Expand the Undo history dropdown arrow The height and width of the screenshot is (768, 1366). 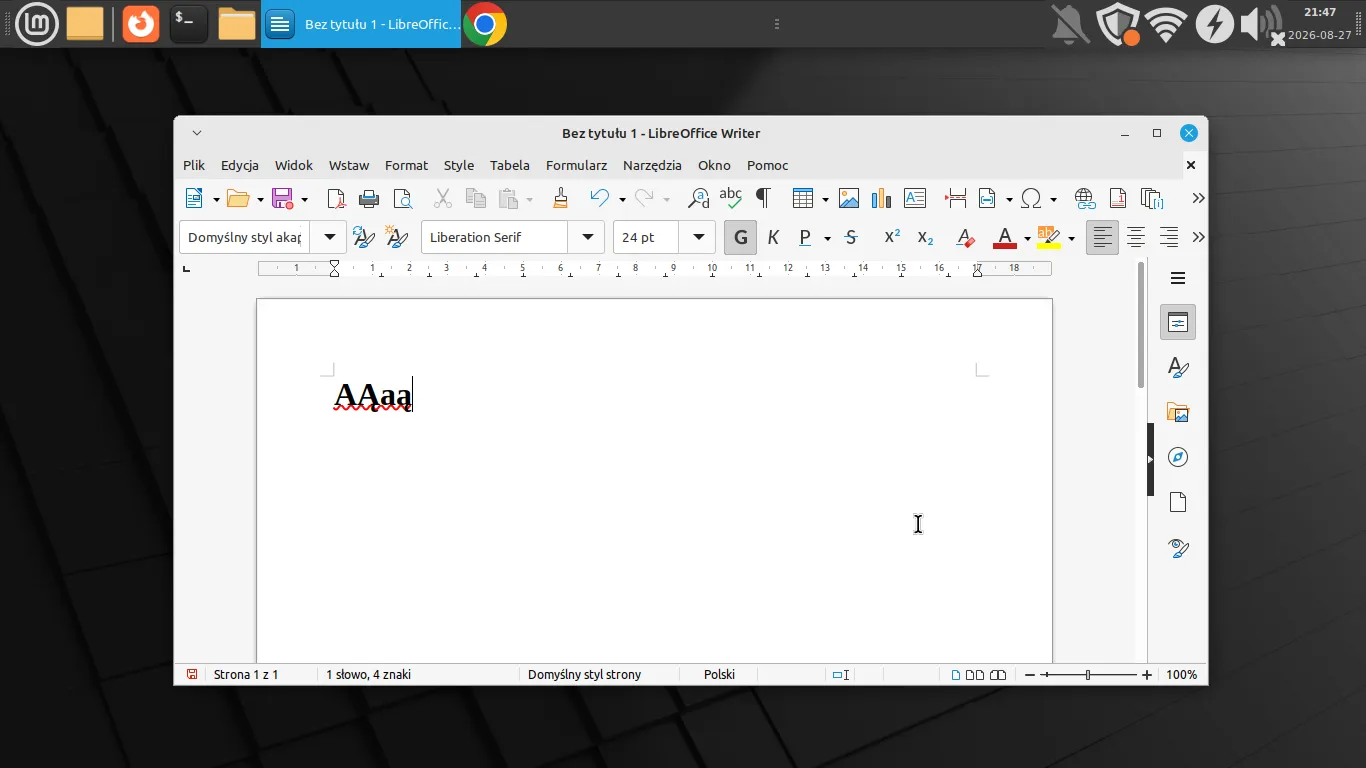(x=622, y=199)
